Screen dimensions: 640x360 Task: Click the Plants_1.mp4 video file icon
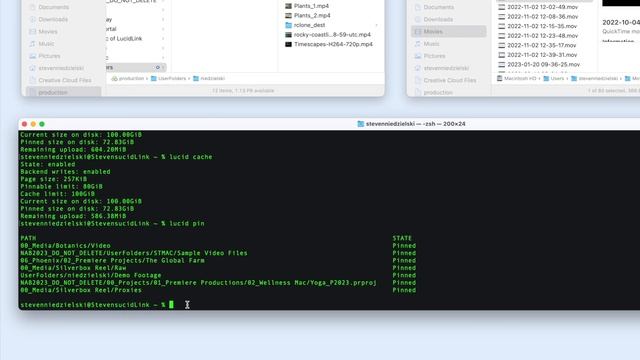click(x=288, y=6)
